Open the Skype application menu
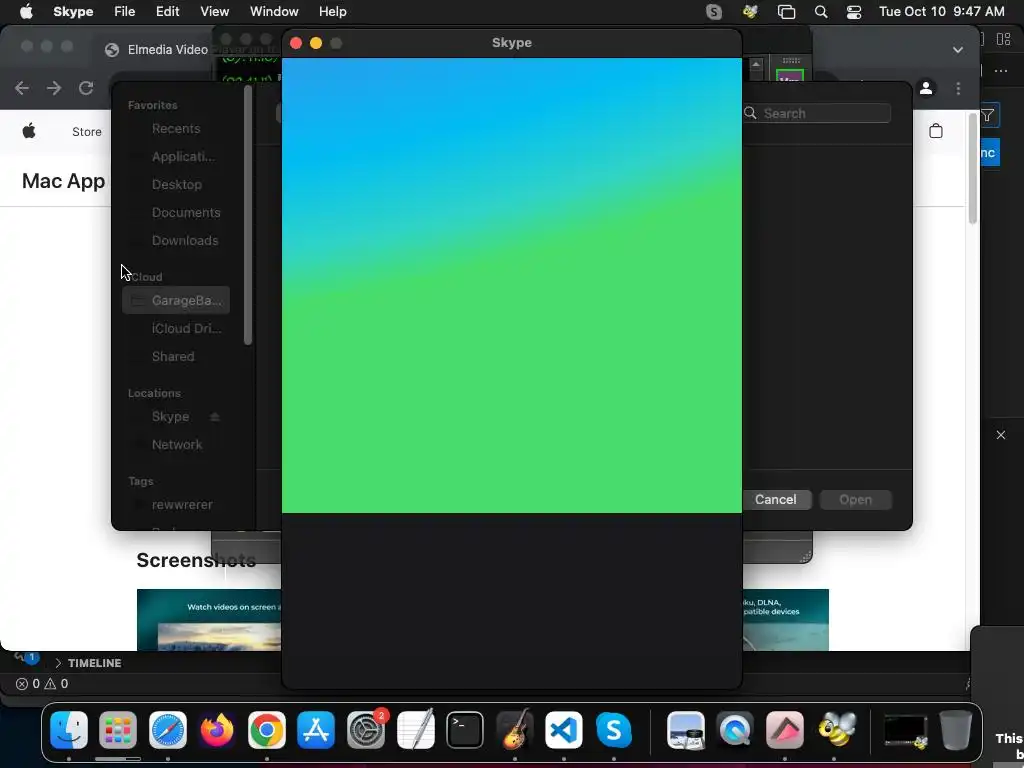The image size is (1024, 768). pyautogui.click(x=73, y=12)
